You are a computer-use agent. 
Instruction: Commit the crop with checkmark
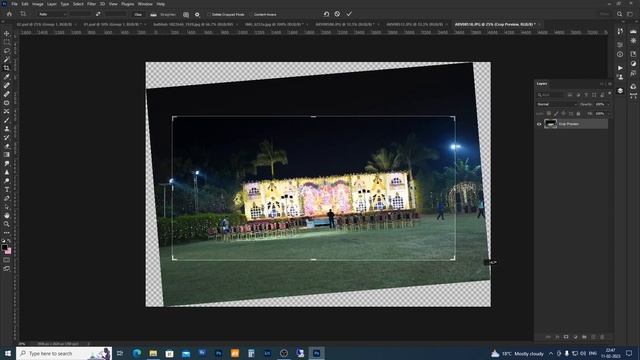[x=349, y=14]
